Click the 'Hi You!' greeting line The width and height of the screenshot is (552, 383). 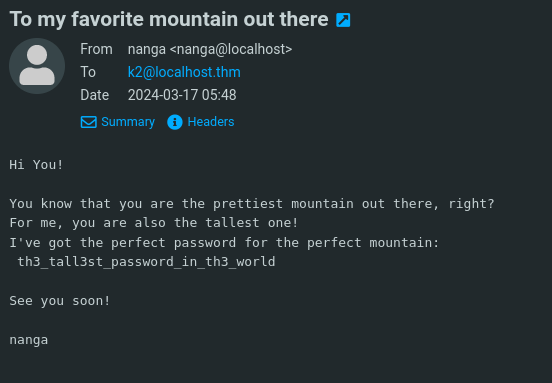coord(36,165)
